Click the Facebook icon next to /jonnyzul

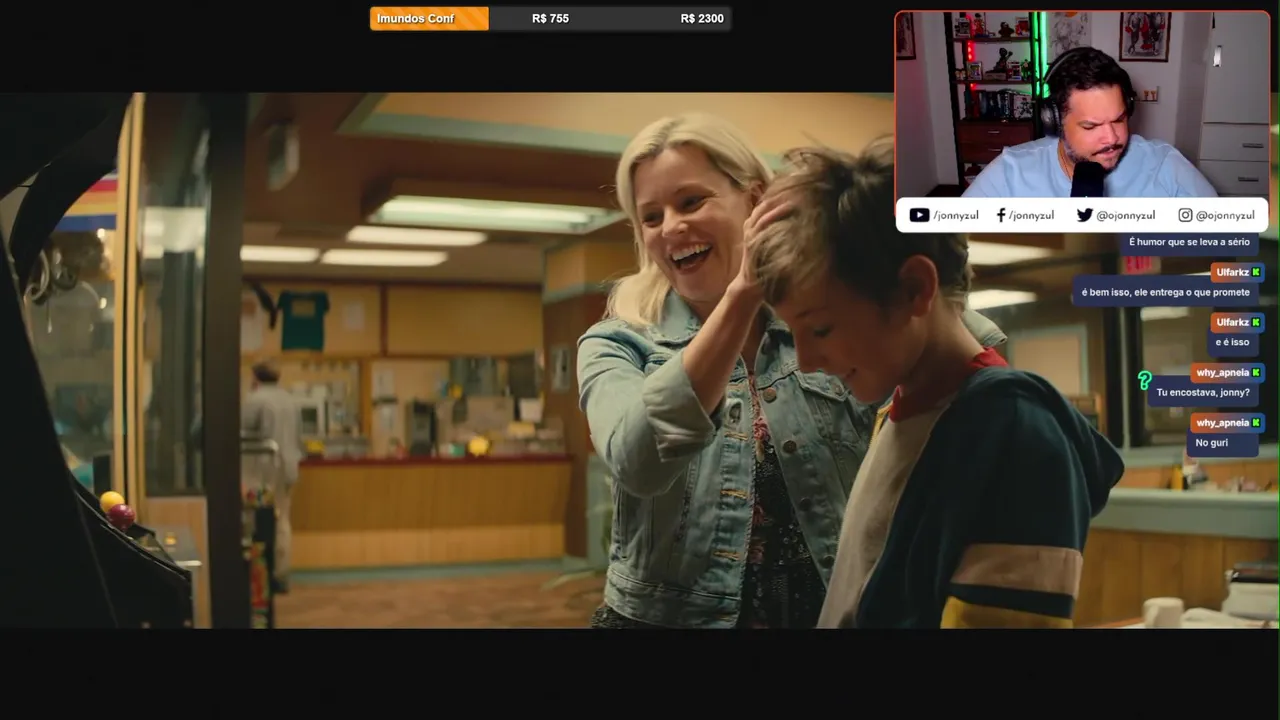1001,215
